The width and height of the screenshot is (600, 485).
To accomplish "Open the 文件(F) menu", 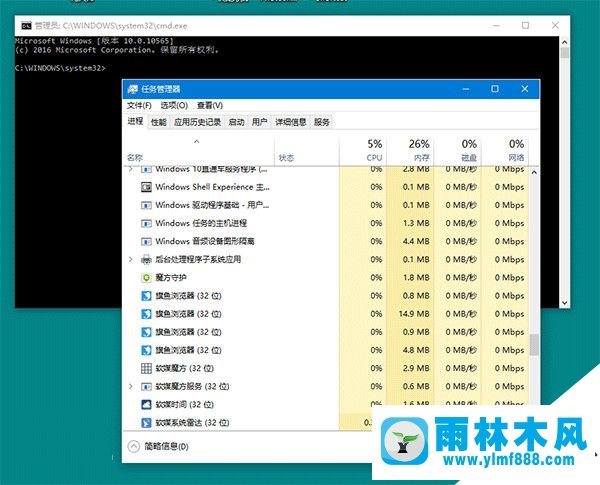I will point(139,105).
